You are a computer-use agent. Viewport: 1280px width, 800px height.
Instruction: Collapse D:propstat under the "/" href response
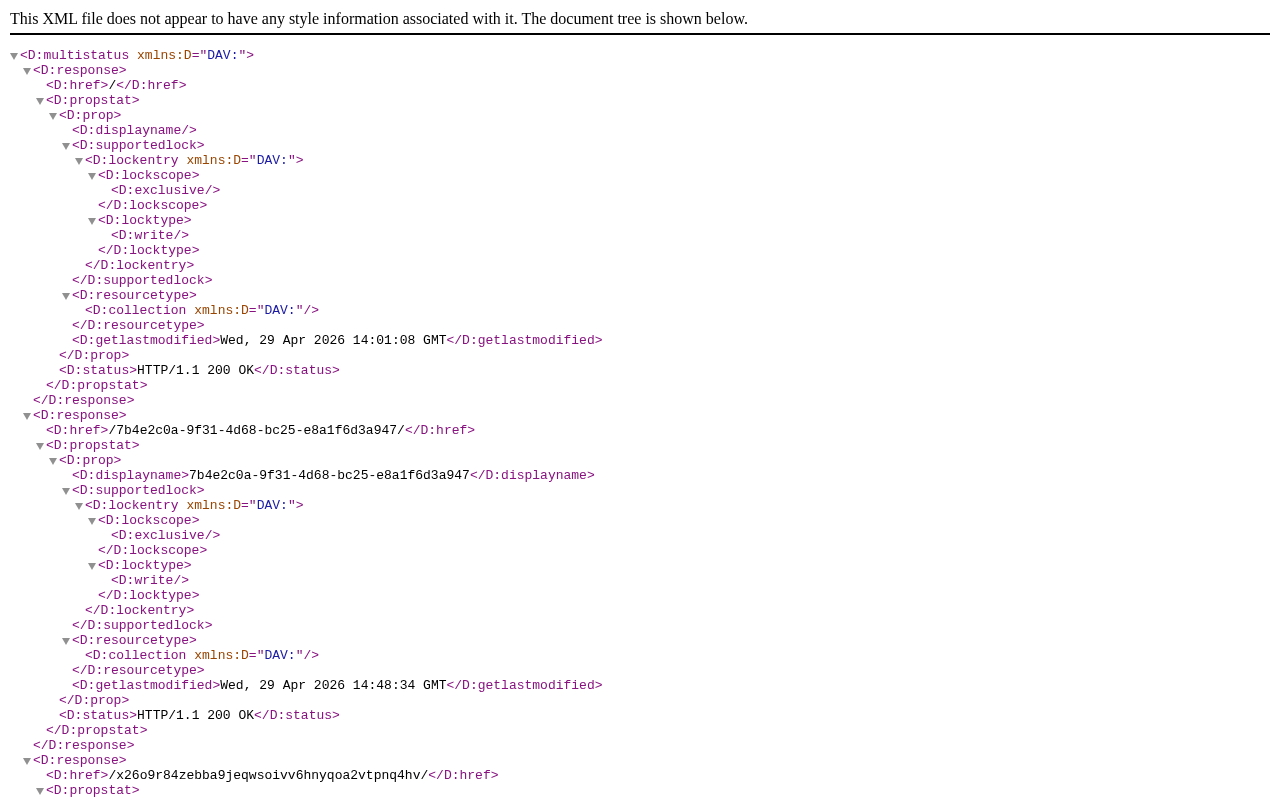point(40,101)
